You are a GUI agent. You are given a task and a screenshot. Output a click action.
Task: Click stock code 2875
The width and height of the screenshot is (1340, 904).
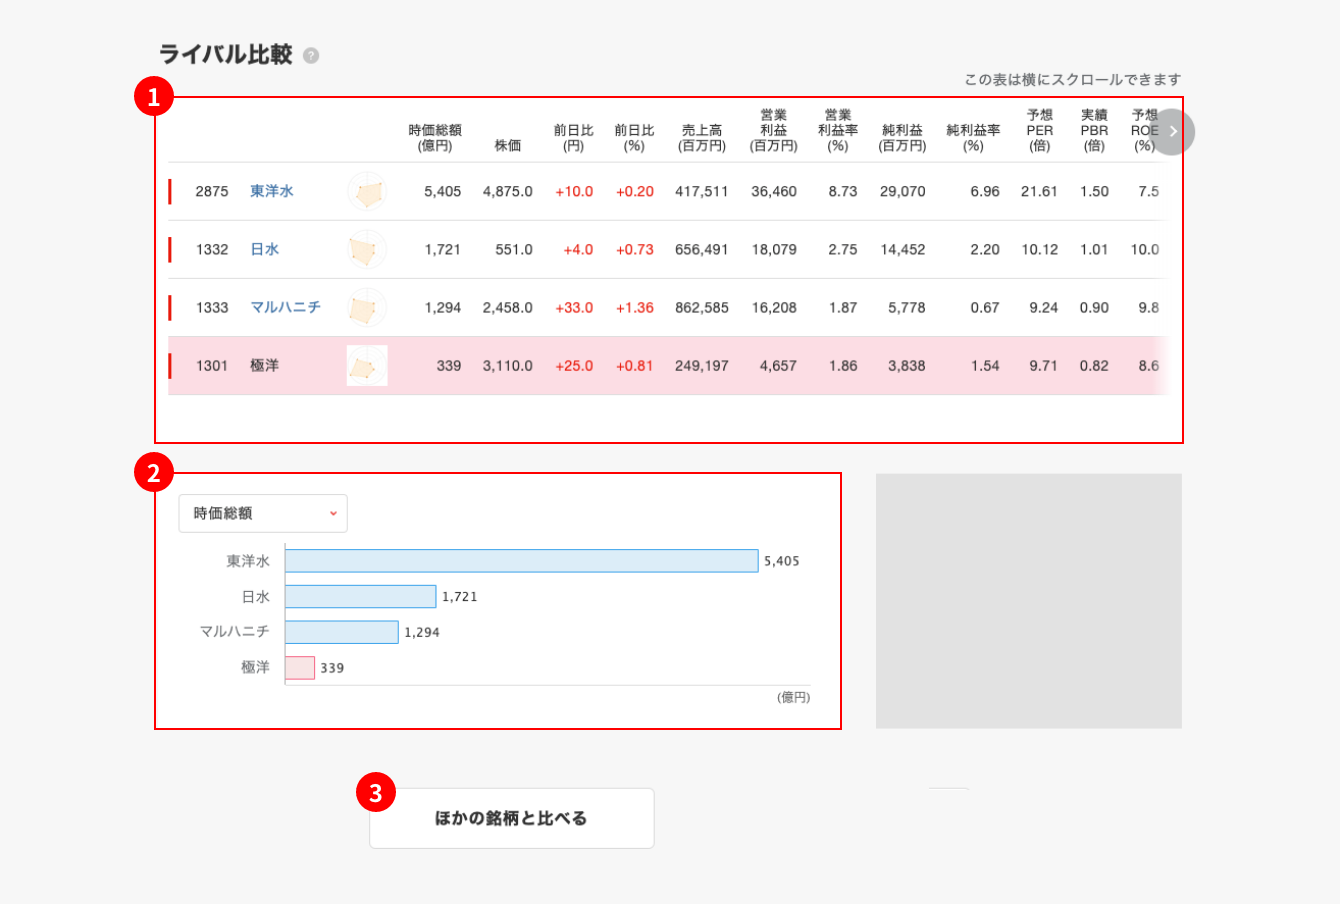tap(212, 191)
